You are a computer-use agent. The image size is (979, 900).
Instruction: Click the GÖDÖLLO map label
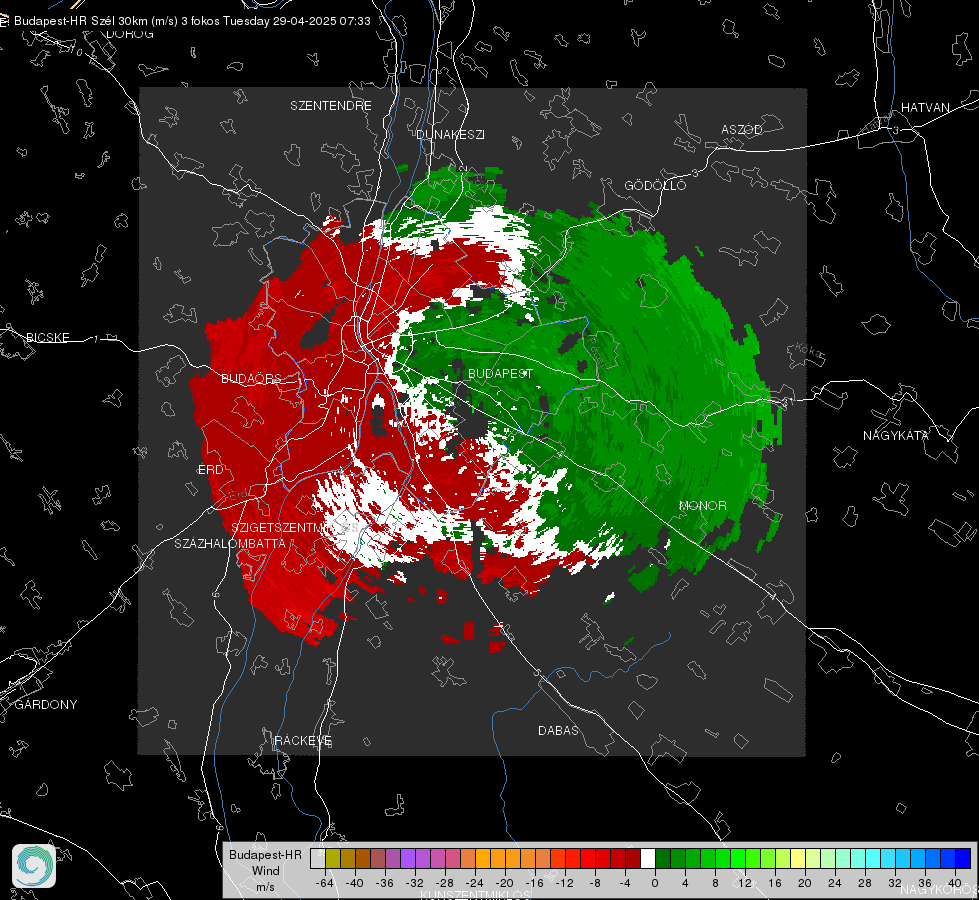(655, 185)
